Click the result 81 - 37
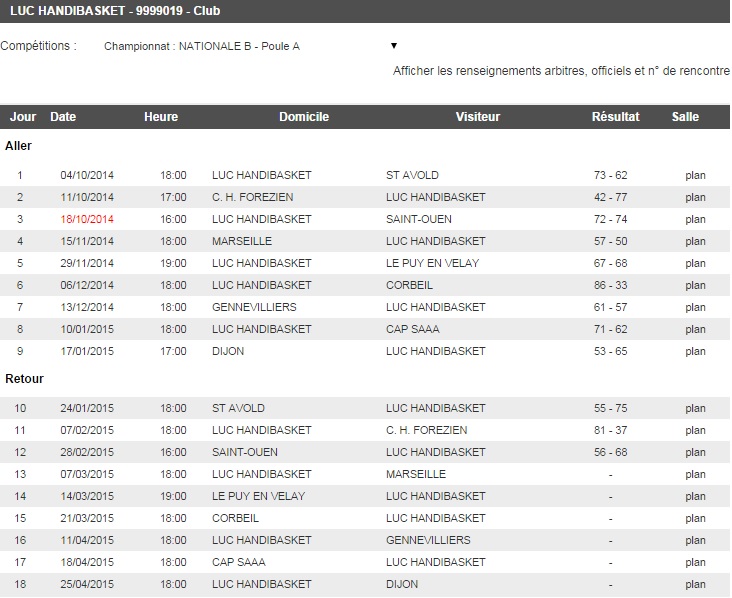The height and width of the screenshot is (598, 732). [x=610, y=430]
